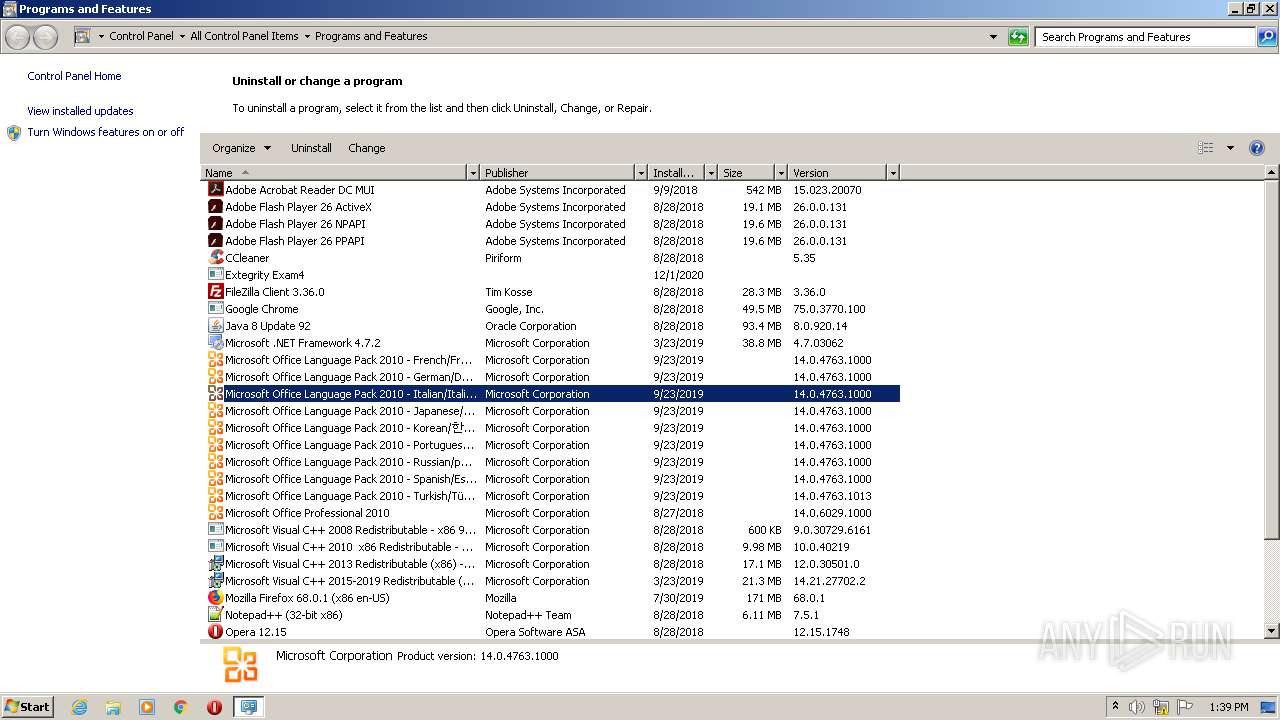Click the Adobe Flash Player 26 PPAPI icon
1280x720 pixels.
[215, 241]
